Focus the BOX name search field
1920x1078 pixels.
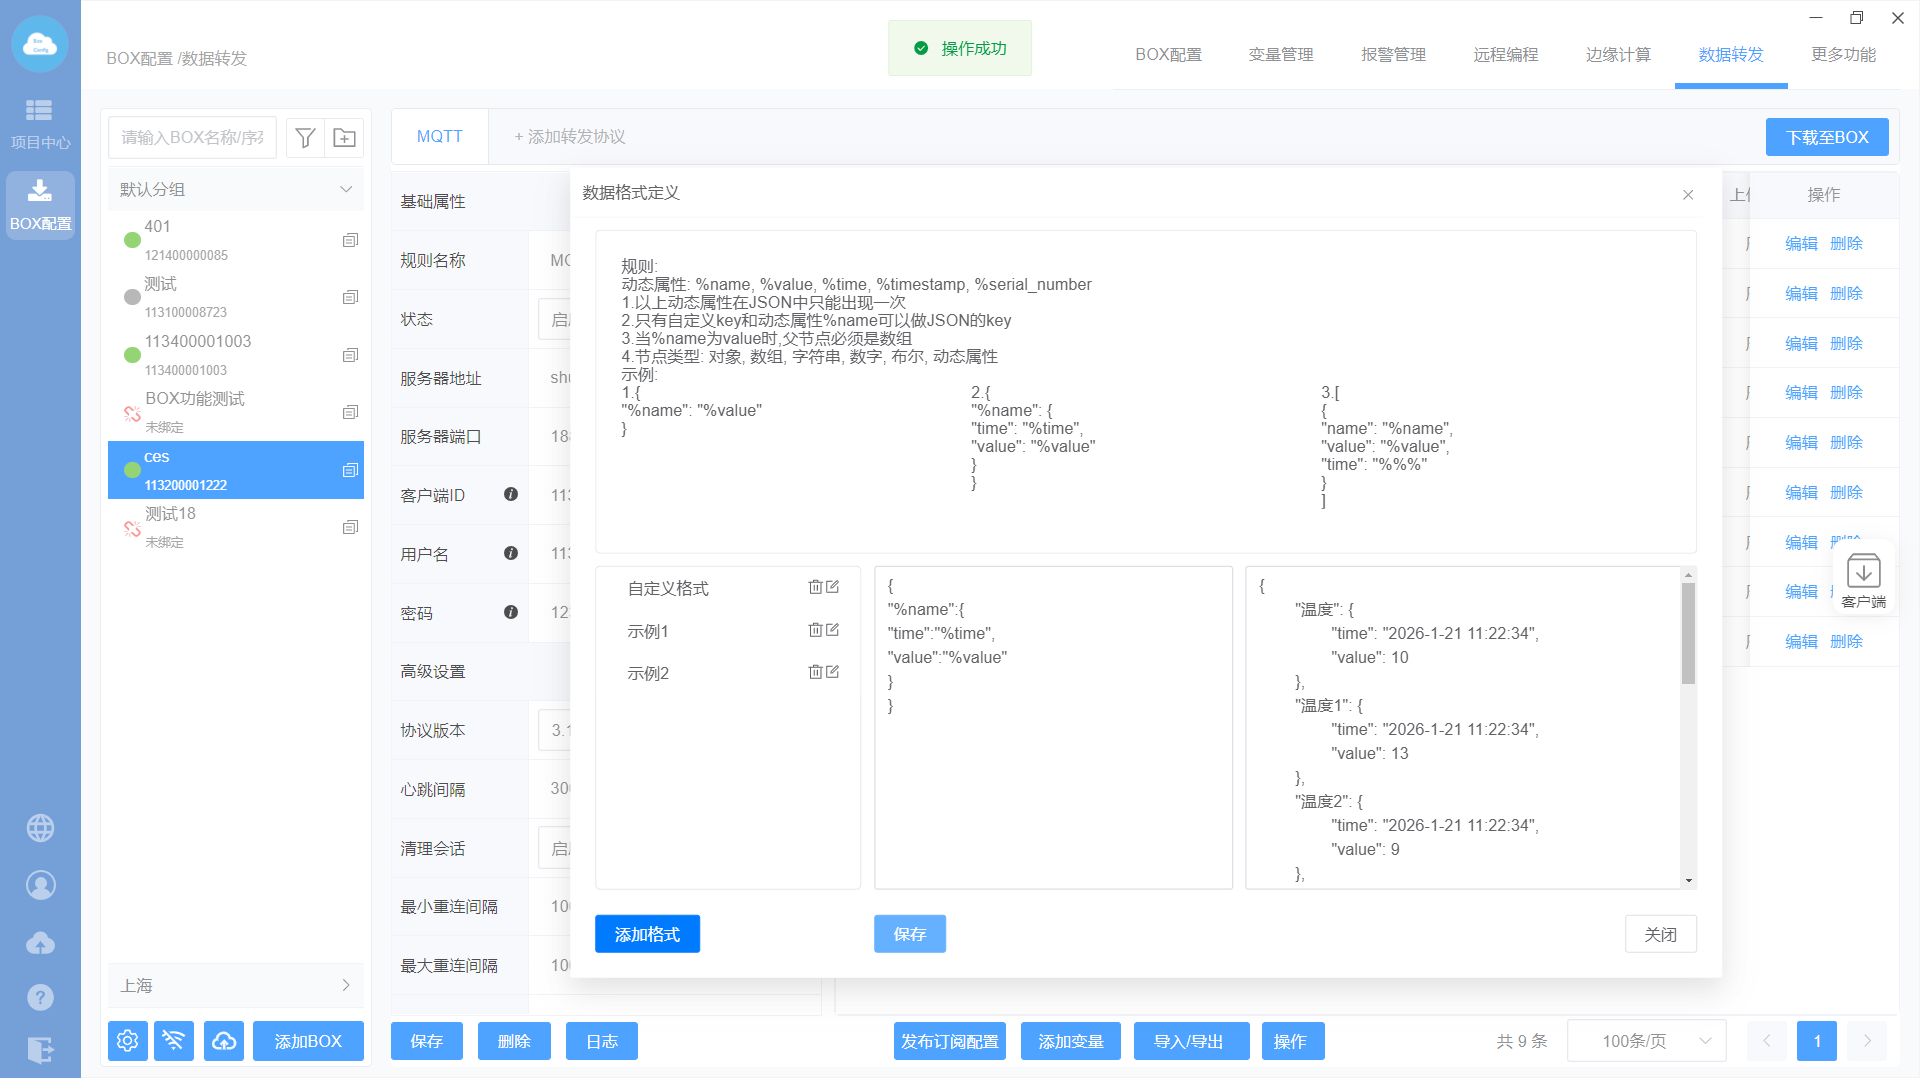click(193, 138)
